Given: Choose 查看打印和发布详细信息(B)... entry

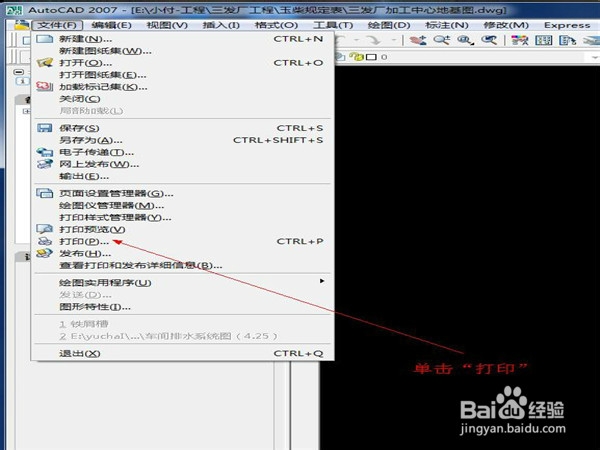Looking at the screenshot, I should pos(183,265).
